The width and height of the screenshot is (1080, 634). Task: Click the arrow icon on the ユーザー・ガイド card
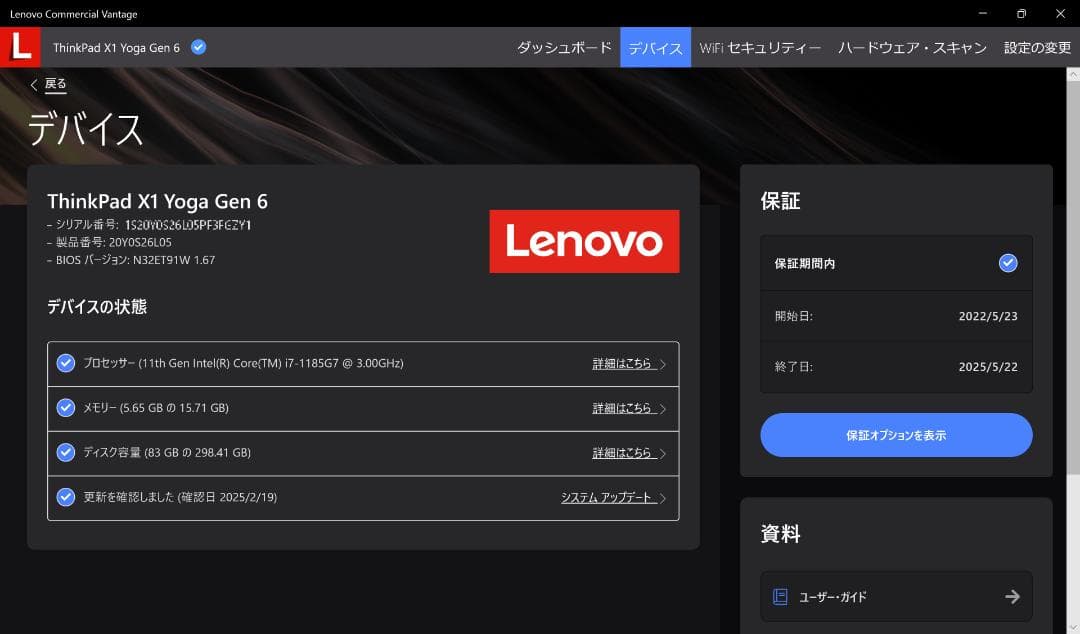point(1013,596)
